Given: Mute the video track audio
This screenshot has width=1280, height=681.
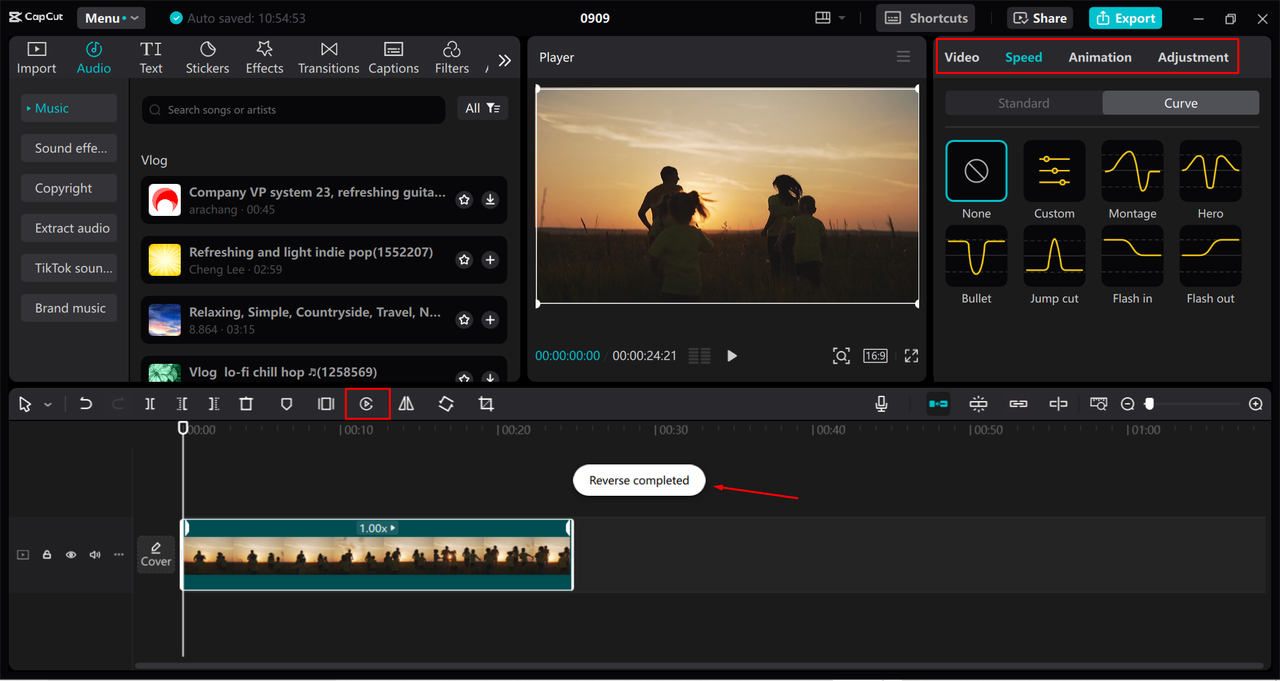Looking at the screenshot, I should pos(94,554).
